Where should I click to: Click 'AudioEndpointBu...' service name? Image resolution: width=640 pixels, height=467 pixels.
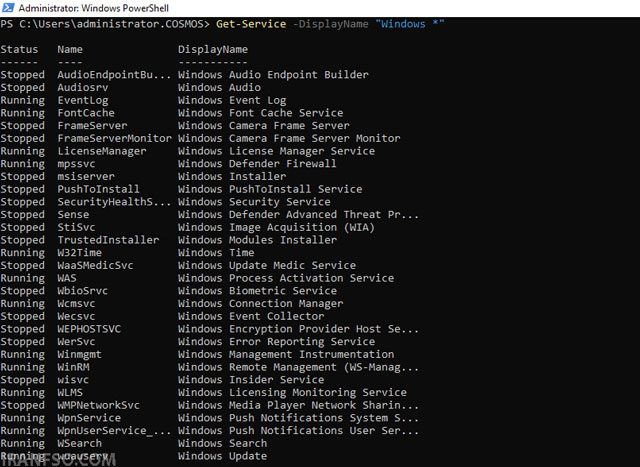point(114,75)
